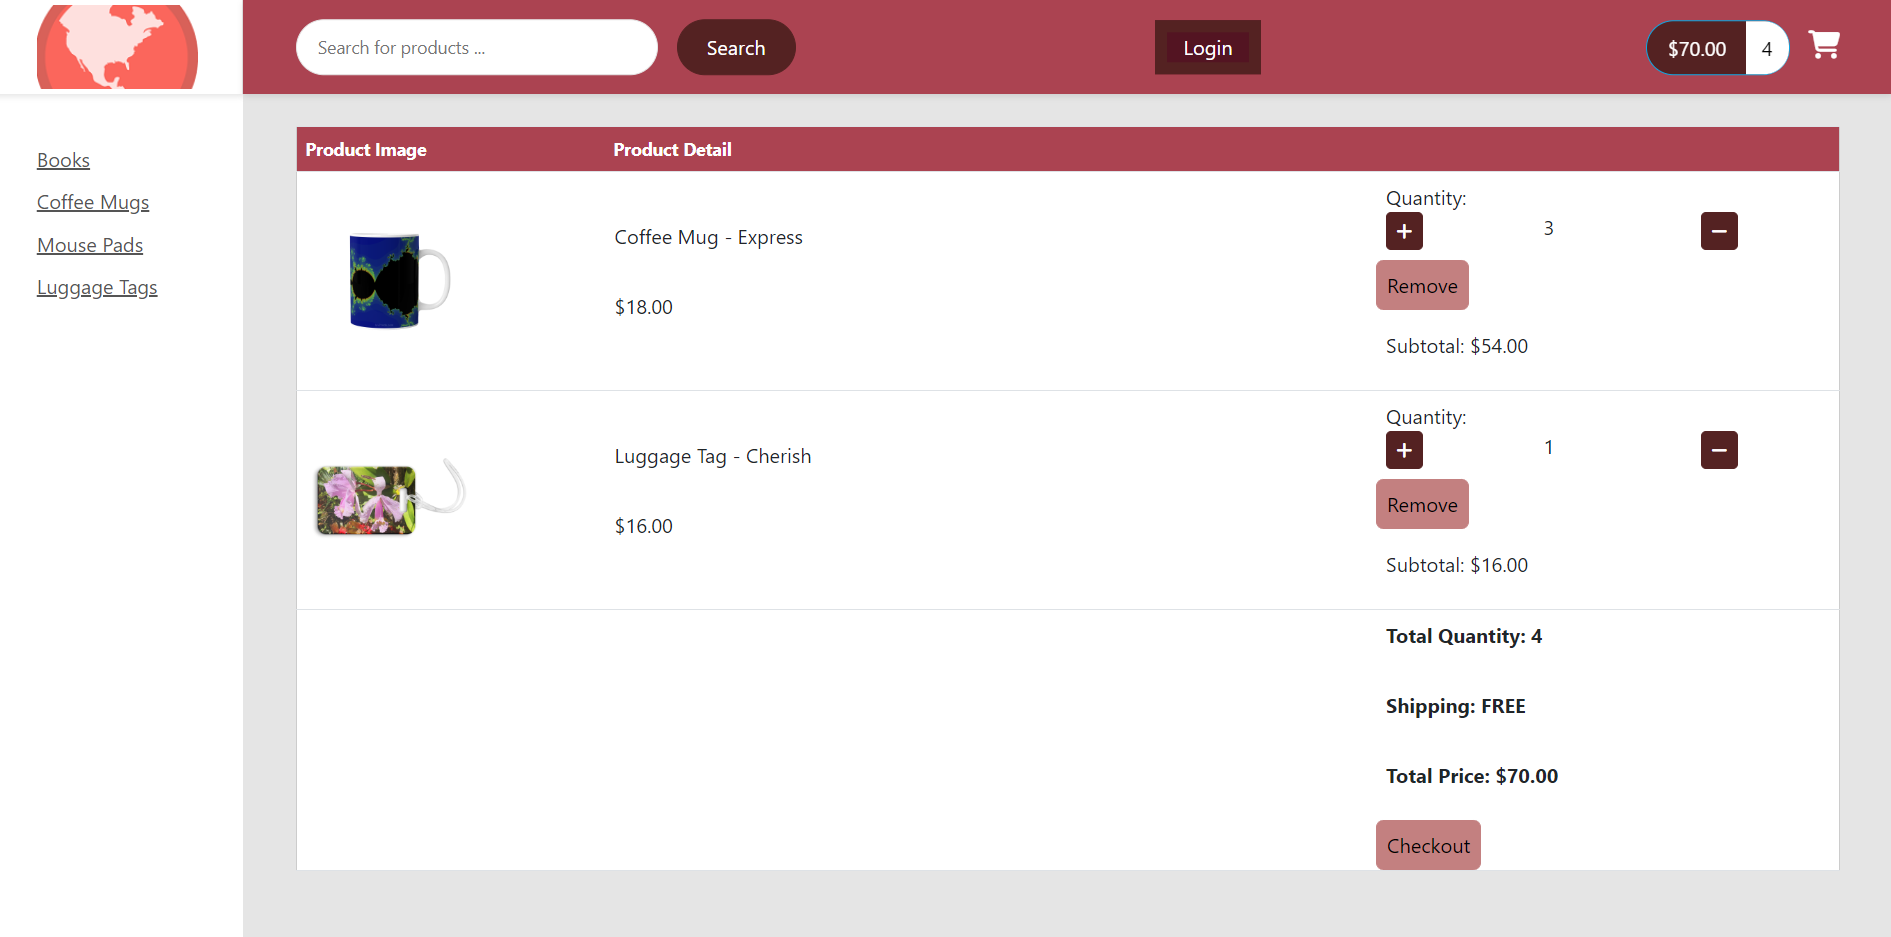Increase quantity of Luggage Tag - Cherish

click(x=1404, y=450)
